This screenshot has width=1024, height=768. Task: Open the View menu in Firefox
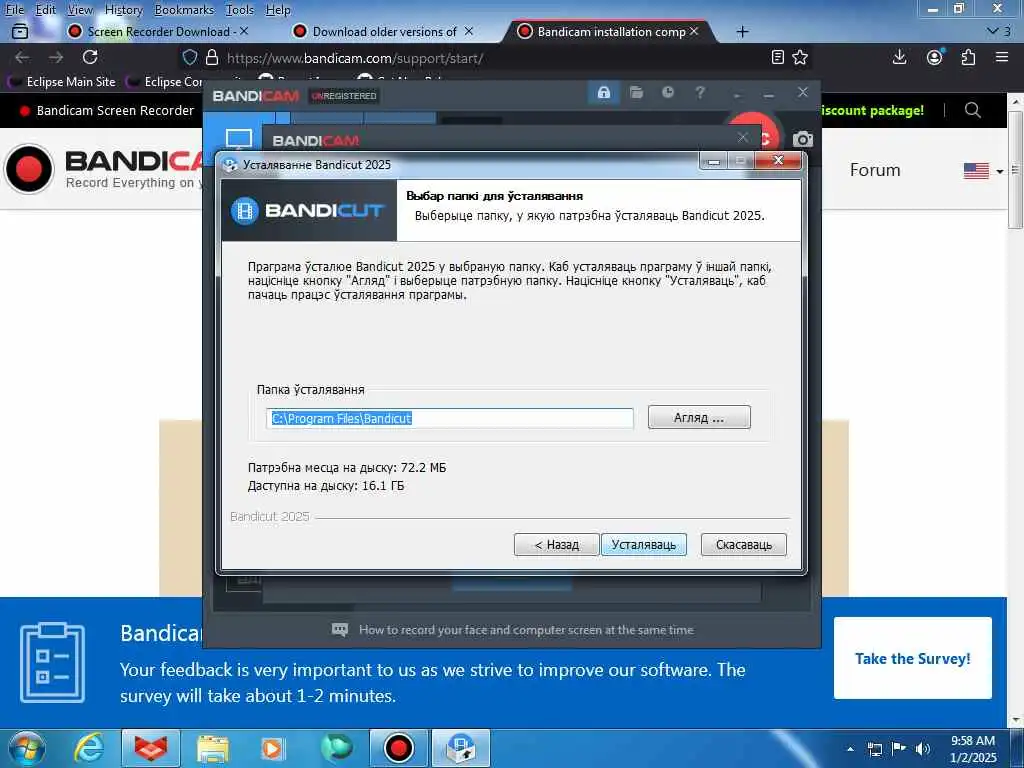tap(80, 10)
